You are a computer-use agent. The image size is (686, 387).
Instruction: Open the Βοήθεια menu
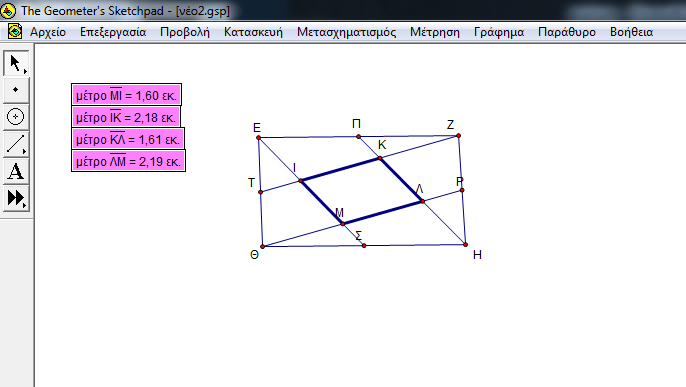click(631, 32)
